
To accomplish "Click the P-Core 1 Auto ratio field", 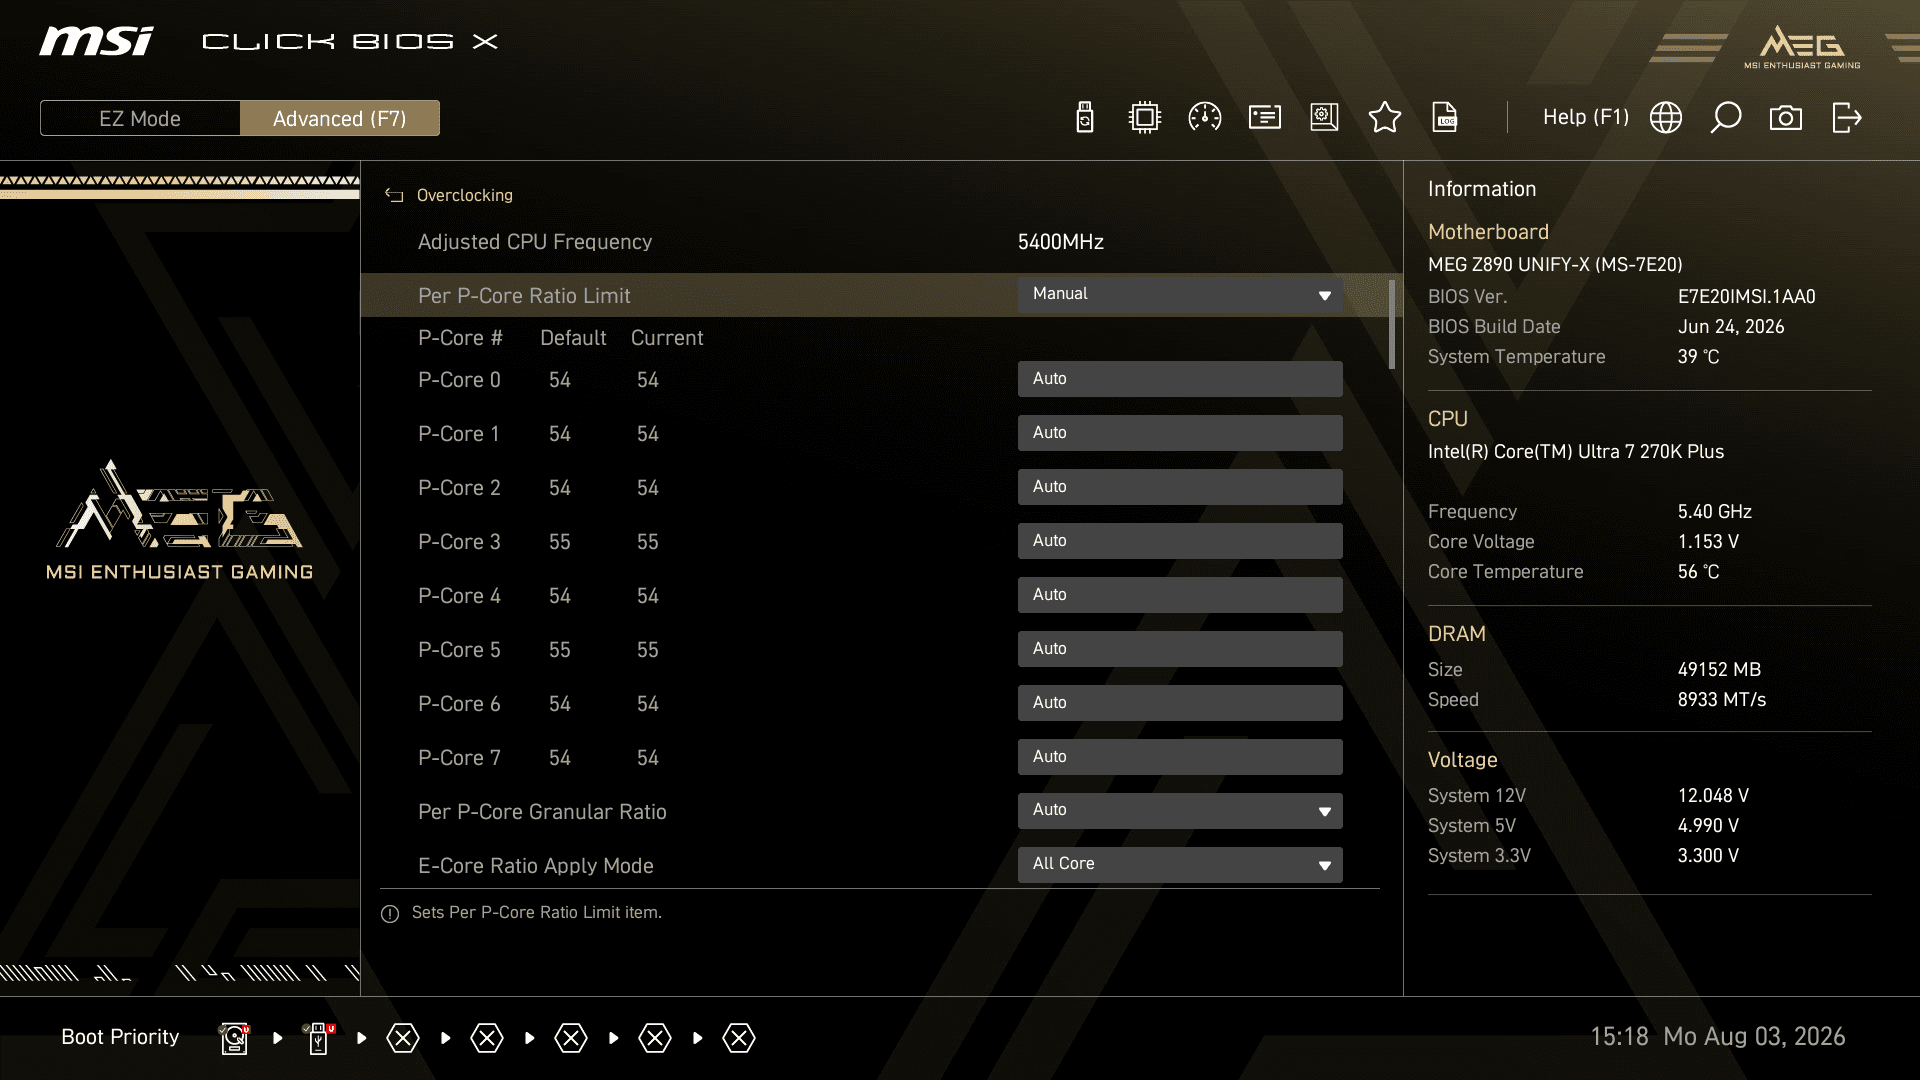I will pyautogui.click(x=1180, y=433).
